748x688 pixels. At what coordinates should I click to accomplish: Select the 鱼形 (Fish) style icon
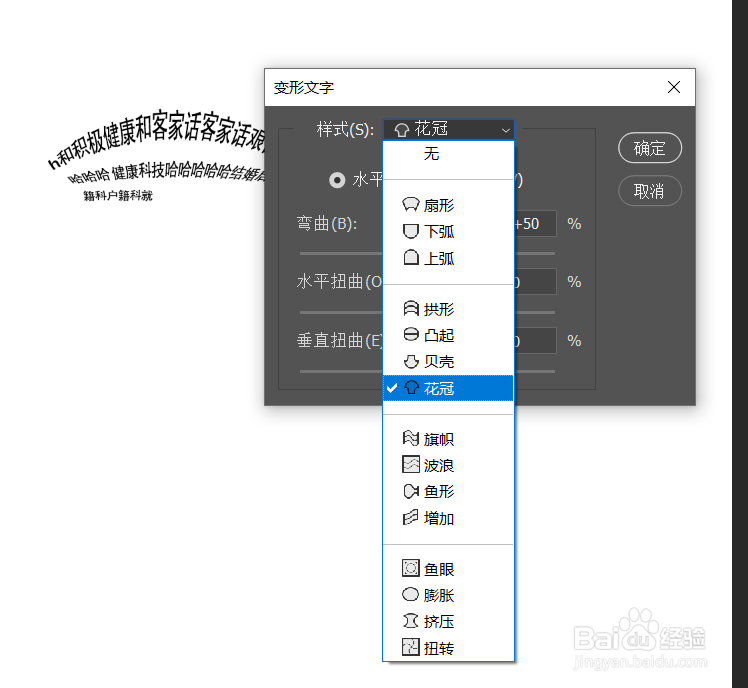[411, 491]
